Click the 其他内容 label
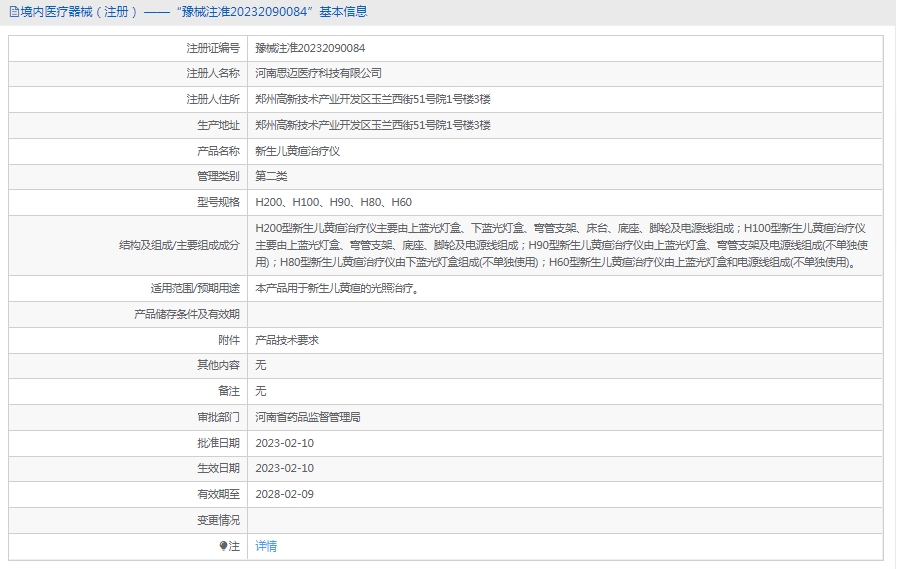This screenshot has width=897, height=569. (x=218, y=365)
